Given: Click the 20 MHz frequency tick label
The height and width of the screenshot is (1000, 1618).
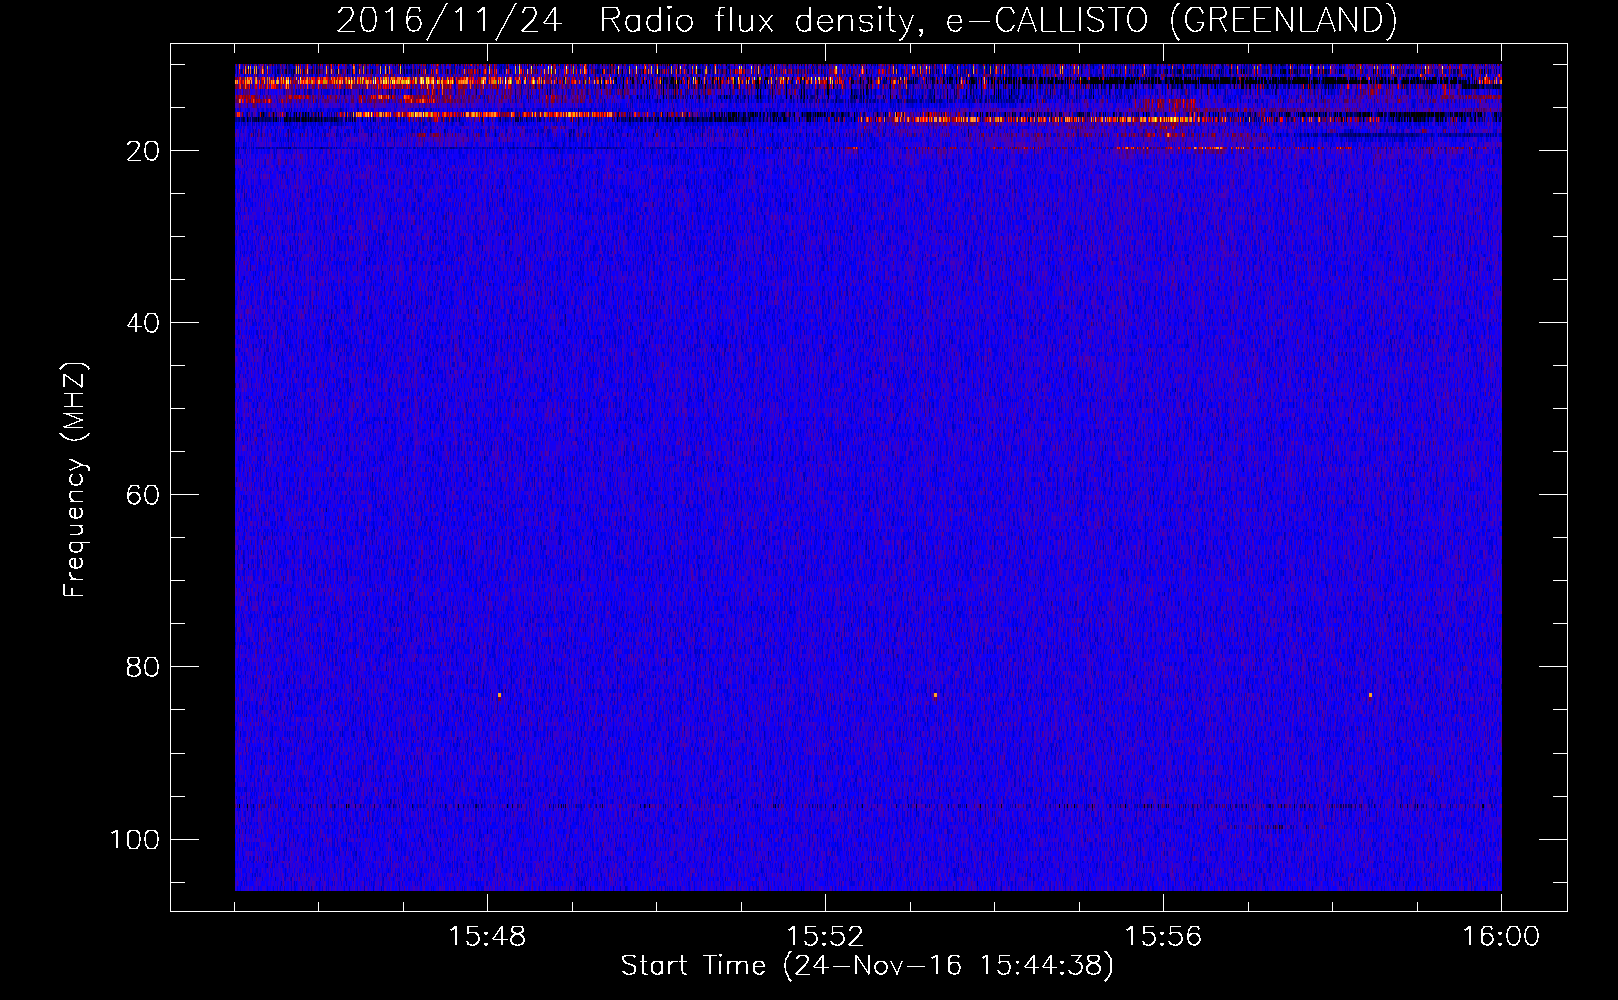Looking at the screenshot, I should tap(143, 151).
